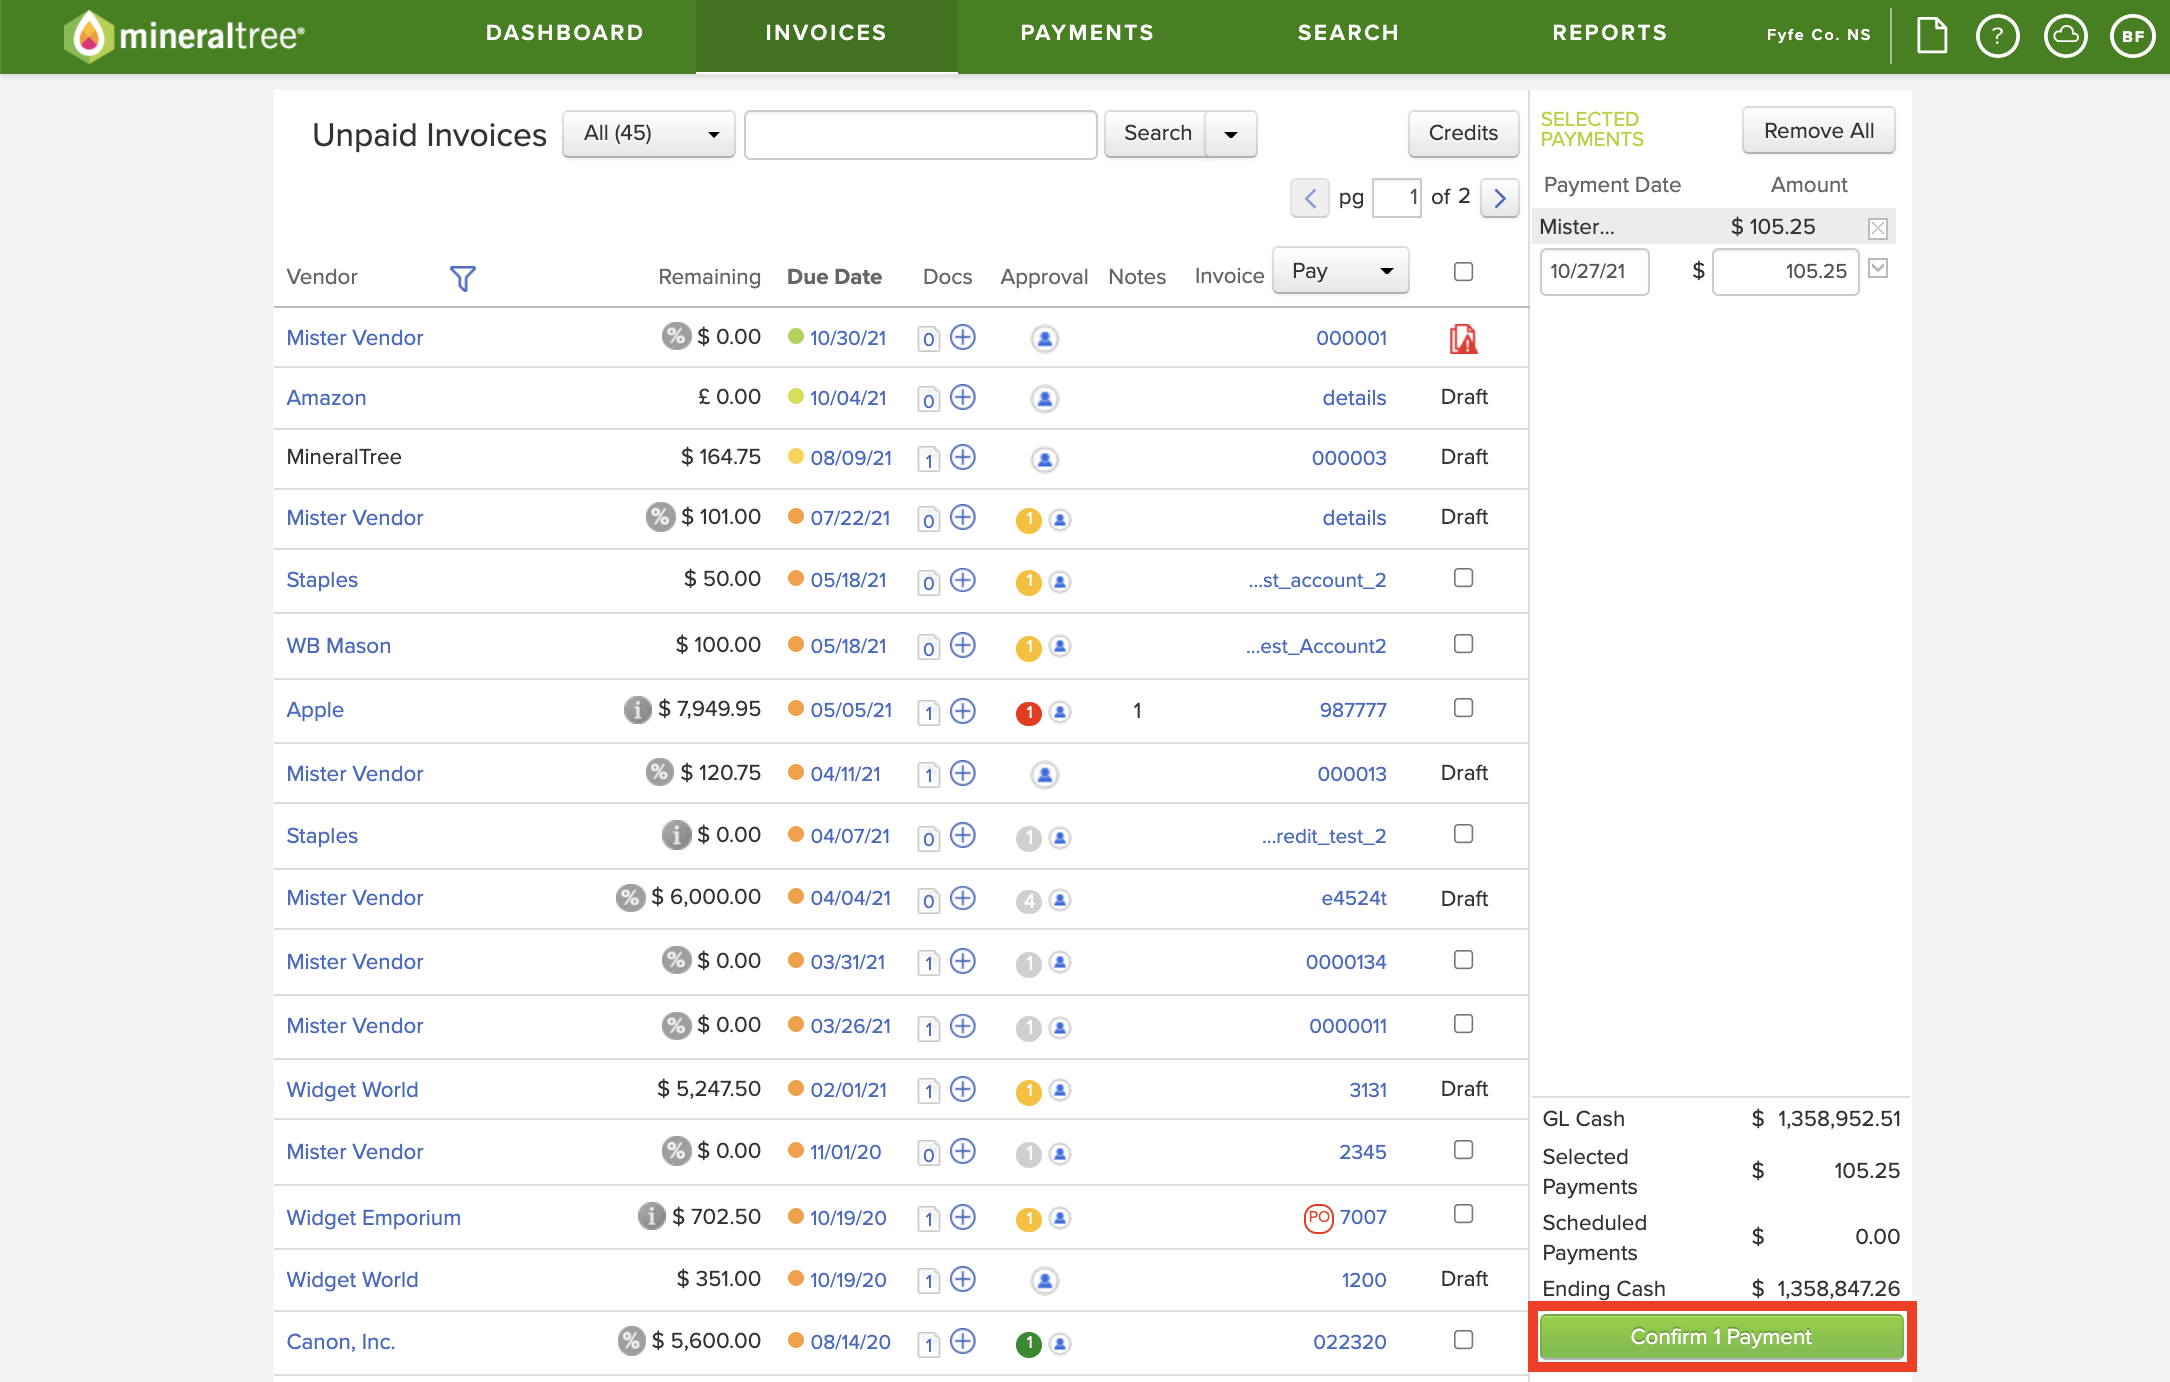Image resolution: width=2170 pixels, height=1382 pixels.
Task: Remove Mister payment with X icon
Action: (x=1878, y=229)
